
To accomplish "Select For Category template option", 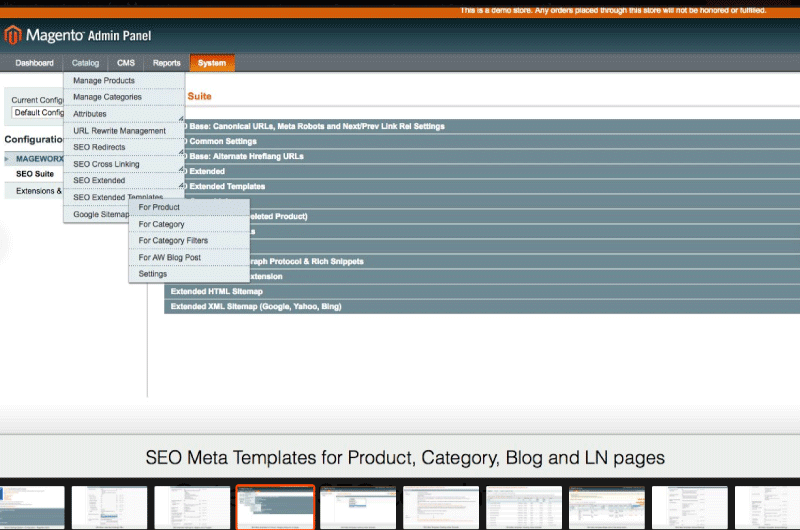I will click(x=189, y=224).
